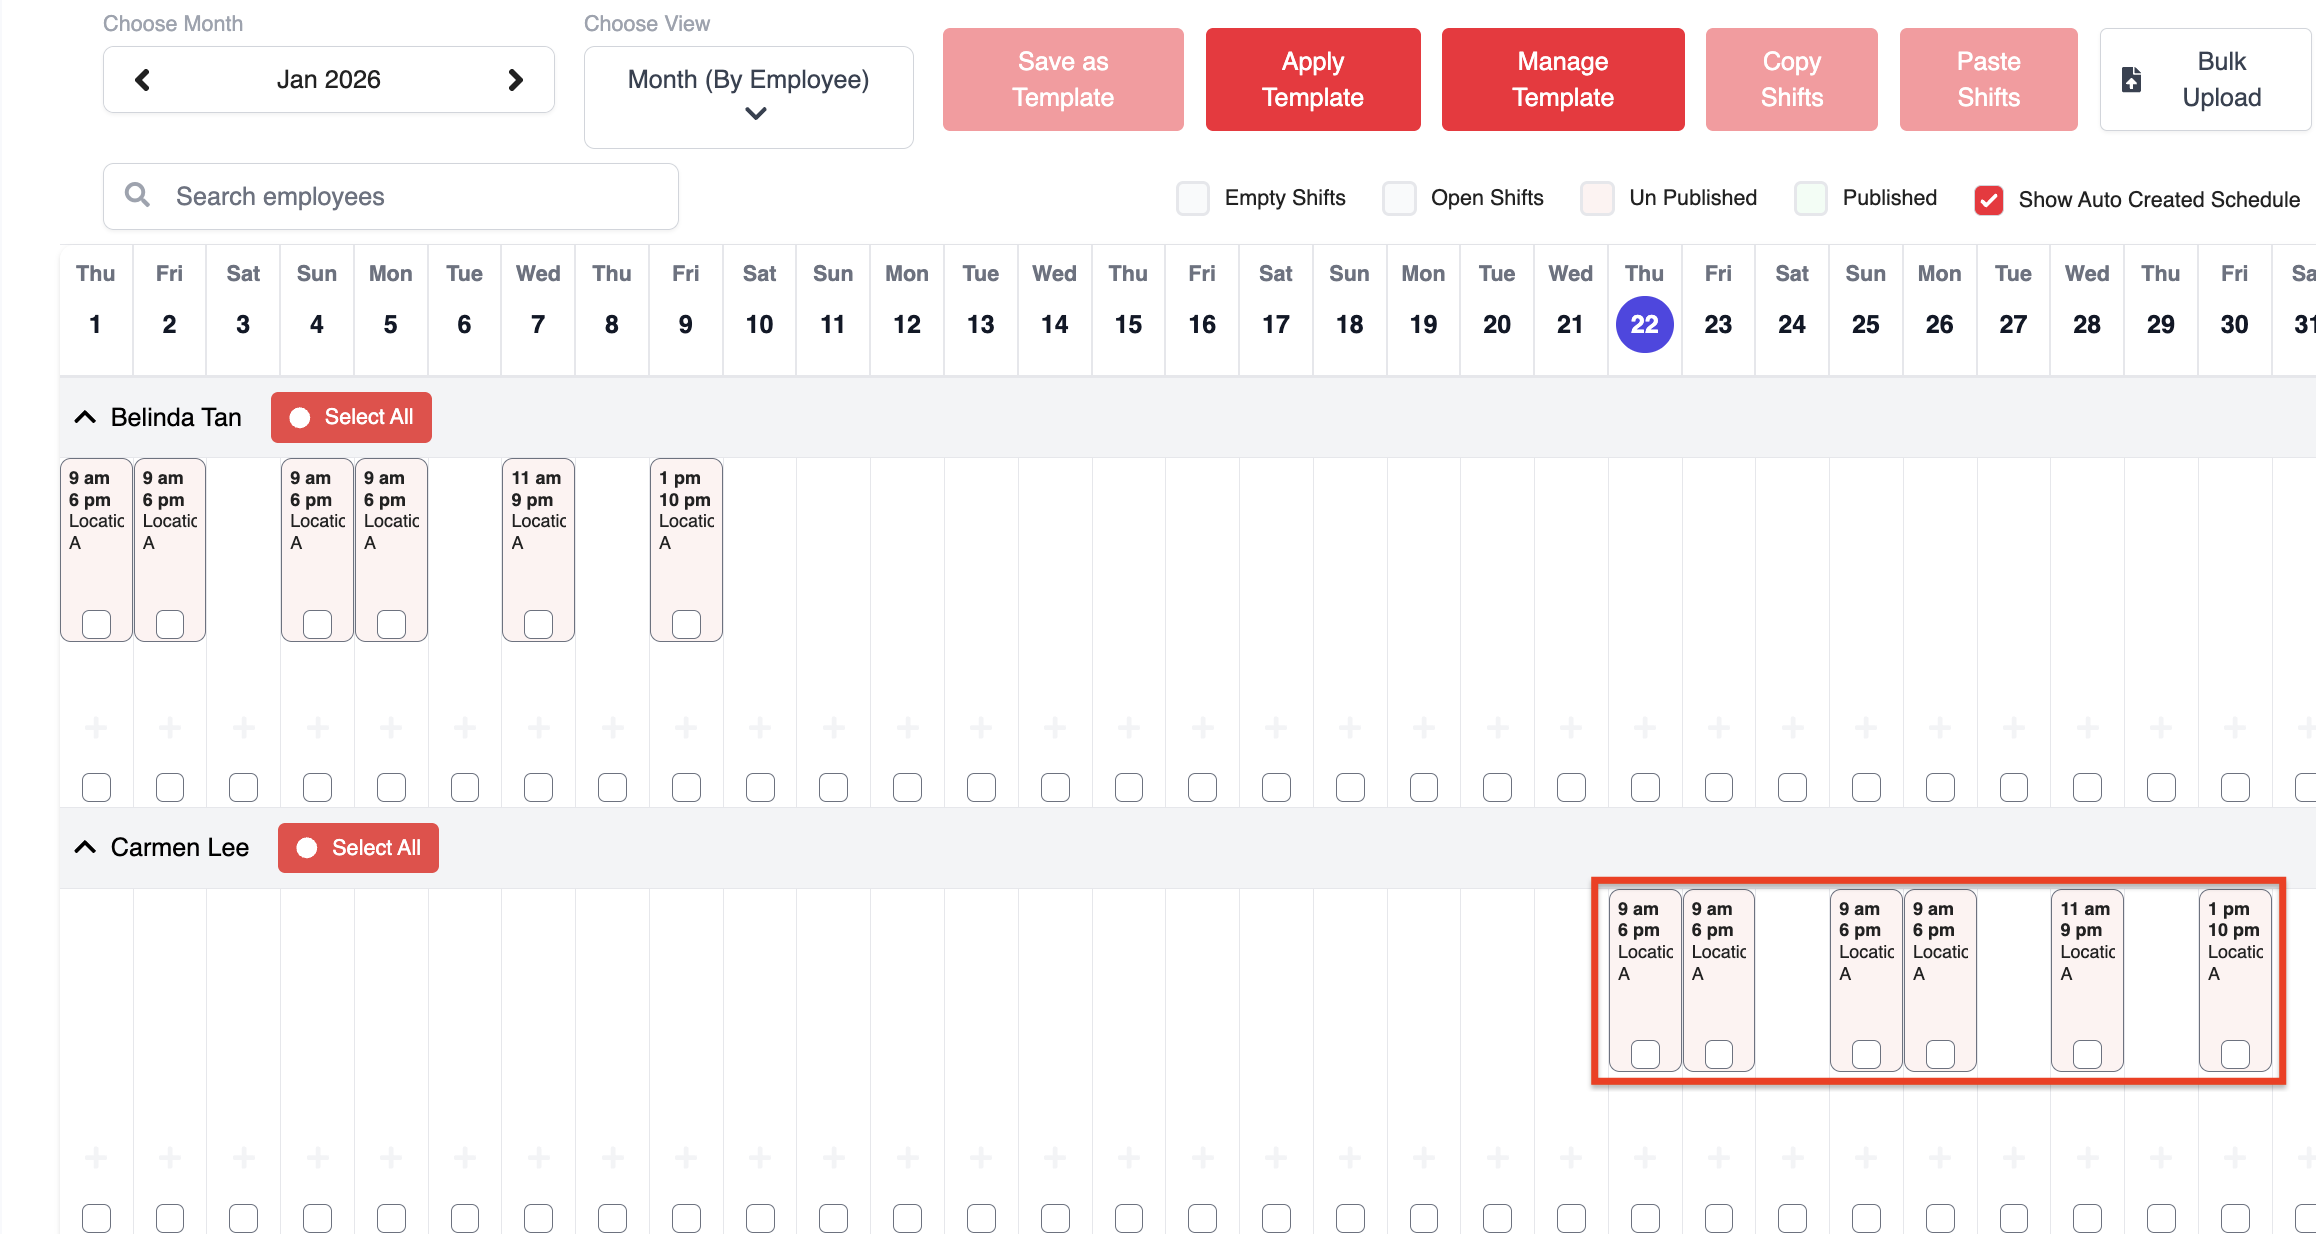Click the search magnifier icon

[x=138, y=195]
